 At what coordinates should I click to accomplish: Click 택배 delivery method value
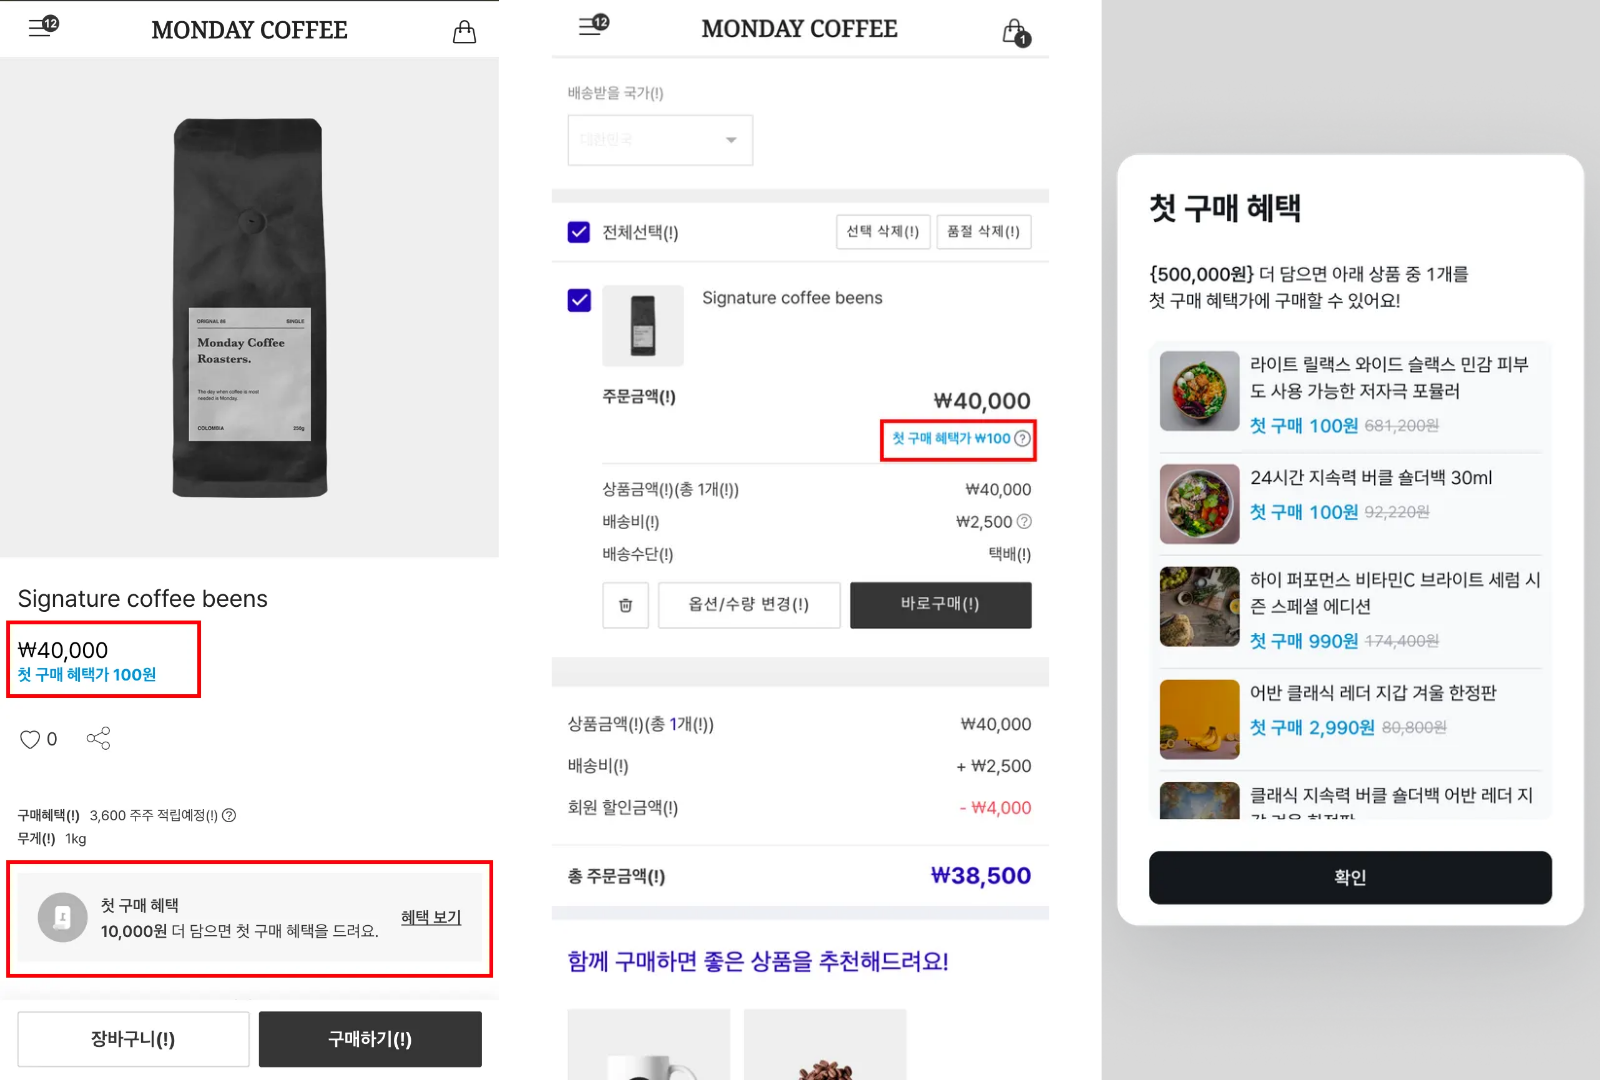[1010, 554]
